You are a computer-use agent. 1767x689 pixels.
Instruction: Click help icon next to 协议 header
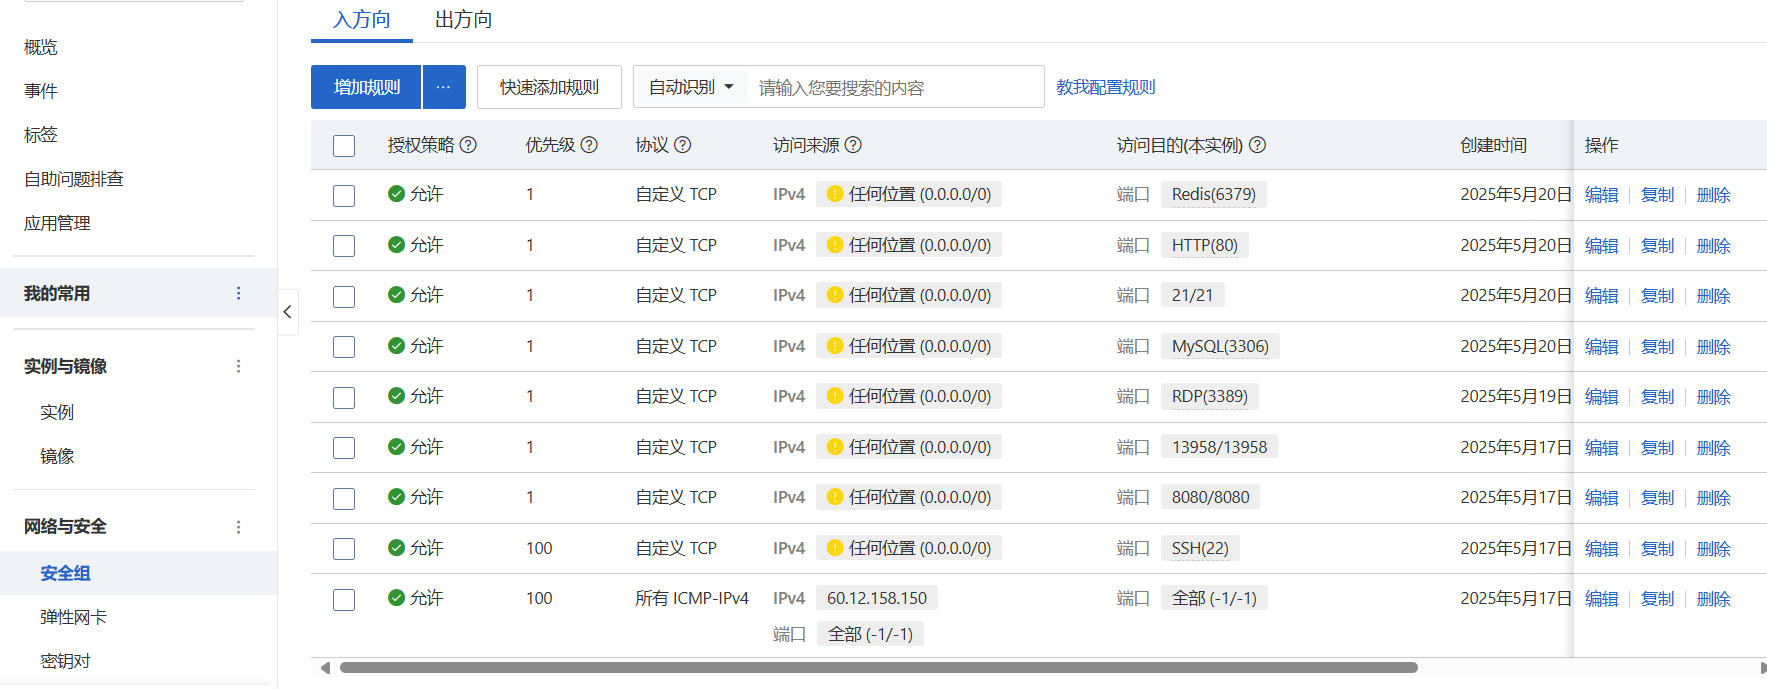(x=682, y=145)
